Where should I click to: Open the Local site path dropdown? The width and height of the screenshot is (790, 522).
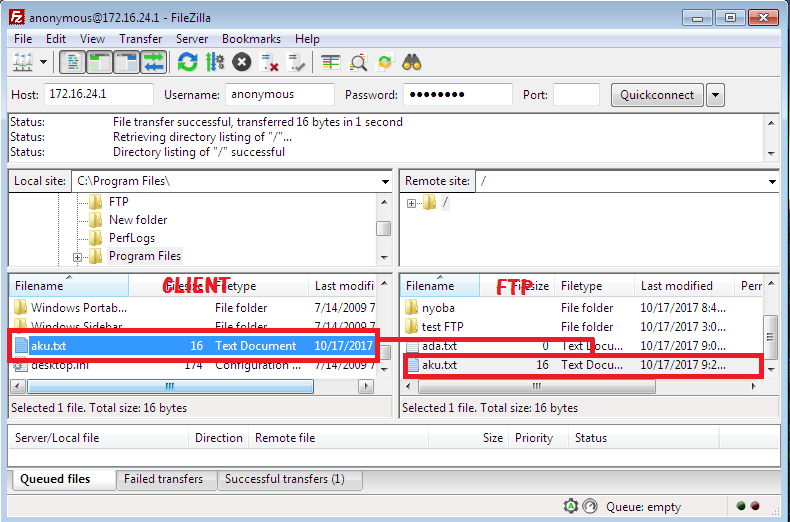pyautogui.click(x=385, y=181)
